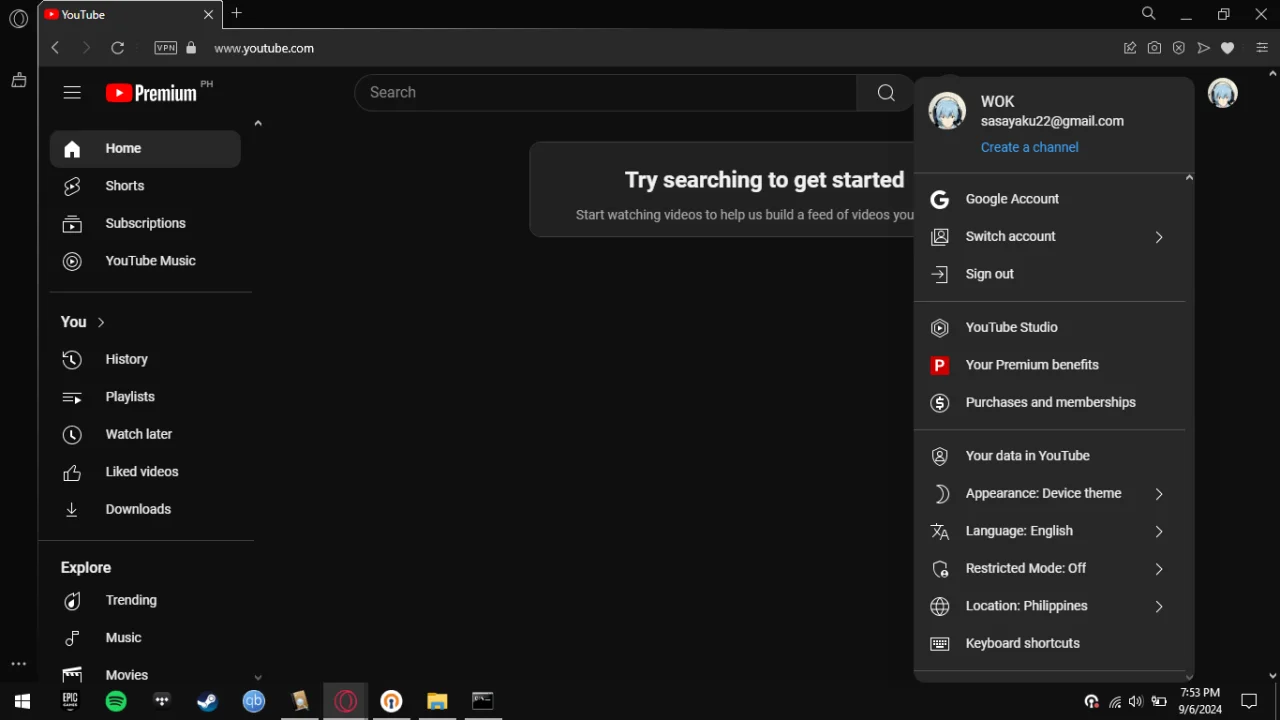Open the Windows Start menu
Viewport: 1280px width, 720px height.
pos(22,701)
